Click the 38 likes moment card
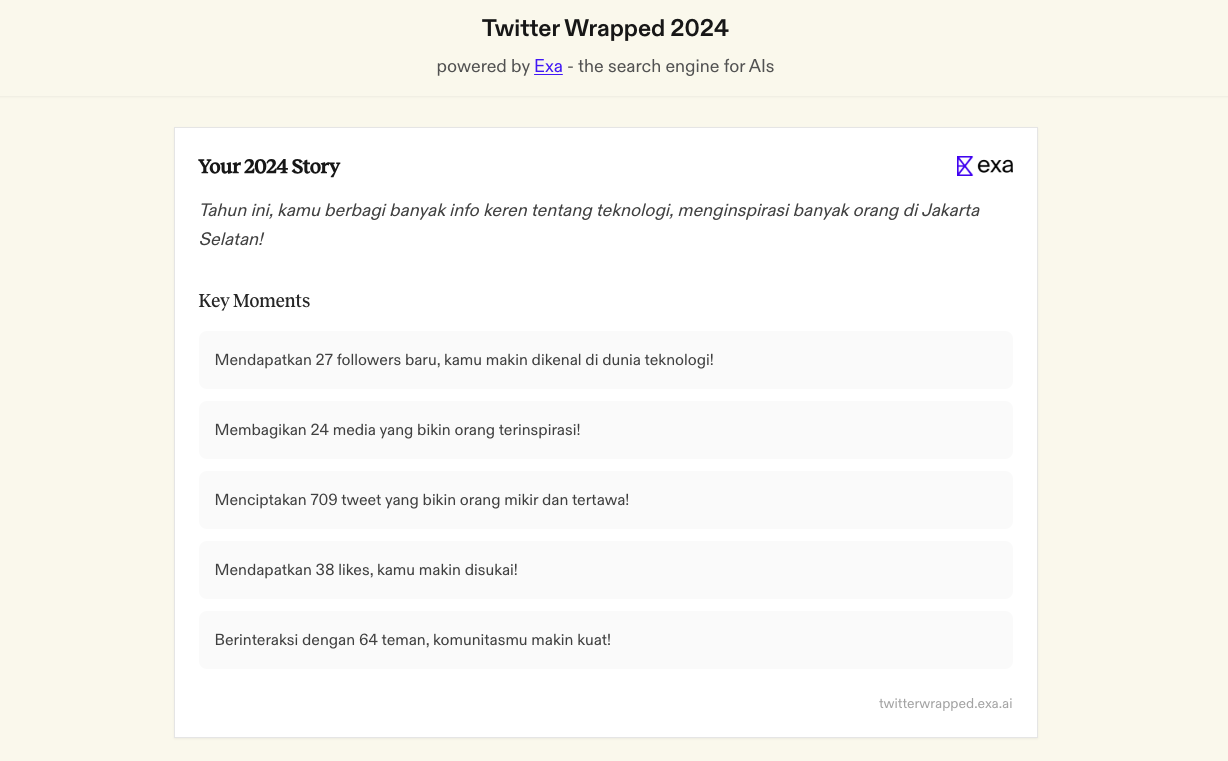 [605, 569]
